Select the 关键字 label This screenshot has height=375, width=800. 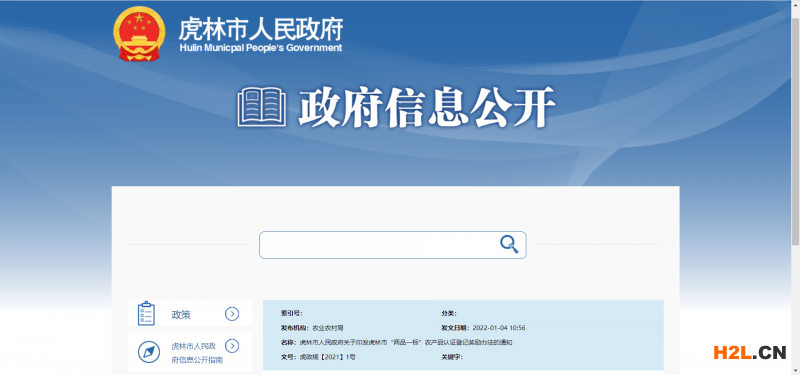click(452, 357)
